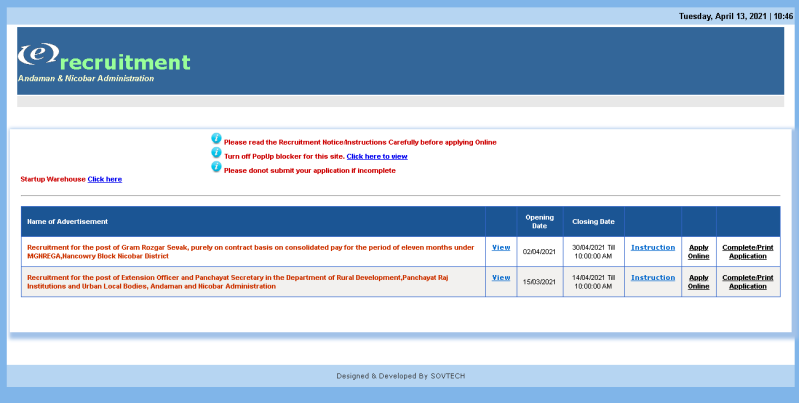Click info icon beside Recruitment Notice message
Viewport: 799px width, 403px height.
[x=216, y=140]
